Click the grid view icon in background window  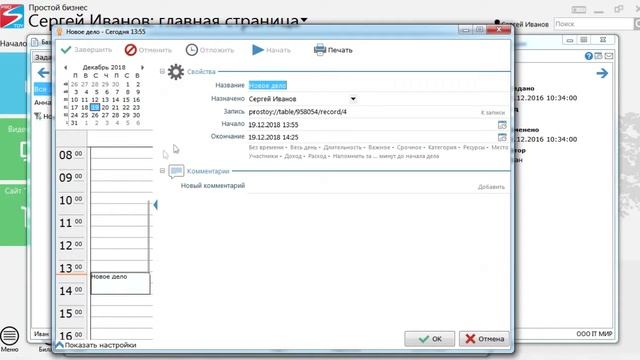pos(584,40)
